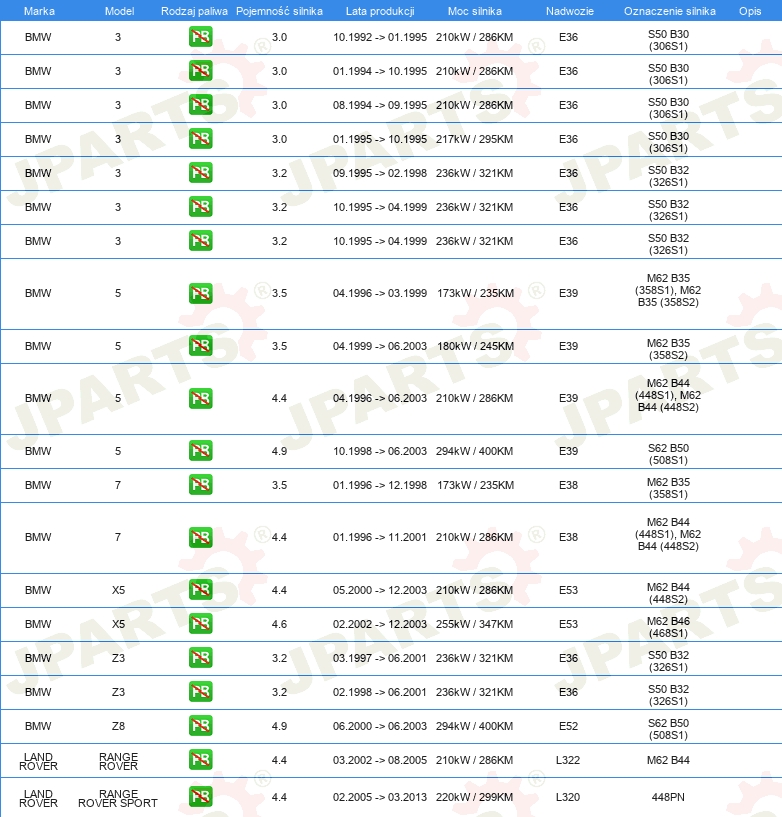Image resolution: width=782 pixels, height=817 pixels.
Task: Click the Opis column header
Action: (750, 11)
